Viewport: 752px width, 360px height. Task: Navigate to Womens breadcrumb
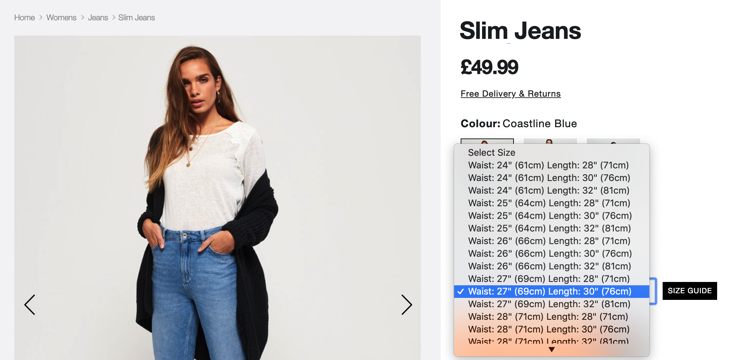[61, 17]
